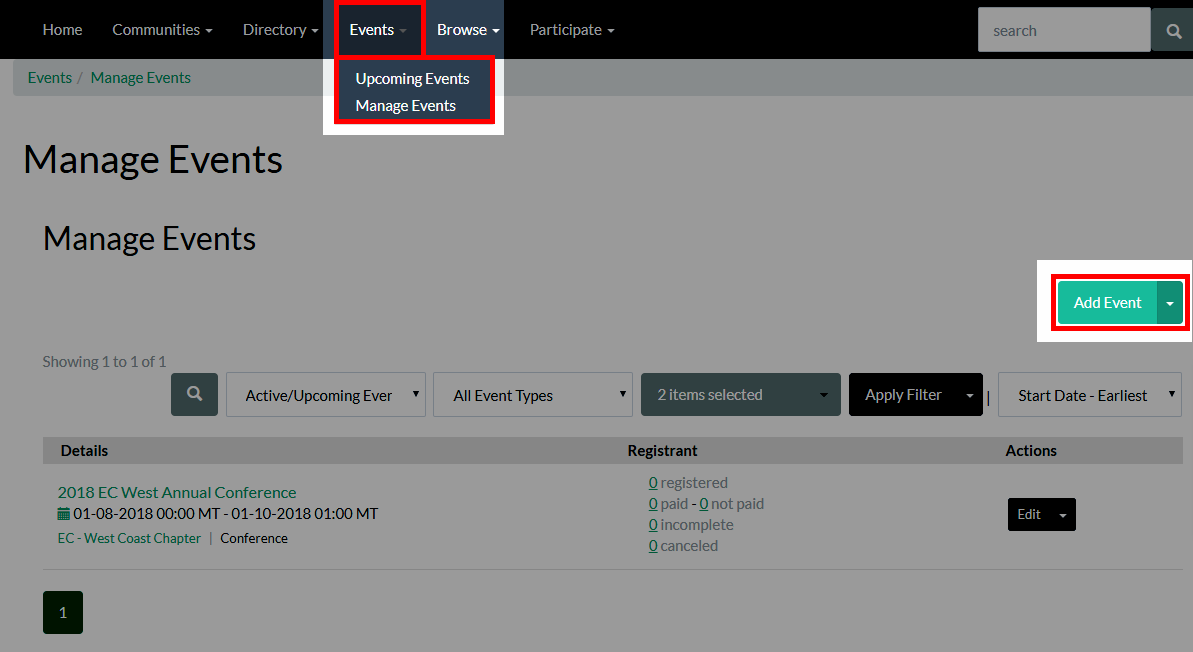Open the All Event Types dropdown
Image resolution: width=1193 pixels, height=652 pixels.
533,395
